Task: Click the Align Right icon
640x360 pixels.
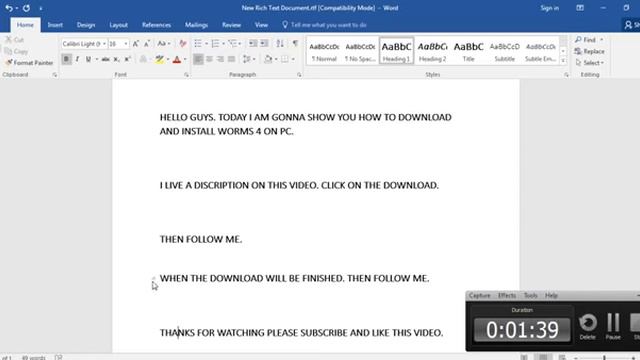Action: [x=220, y=59]
